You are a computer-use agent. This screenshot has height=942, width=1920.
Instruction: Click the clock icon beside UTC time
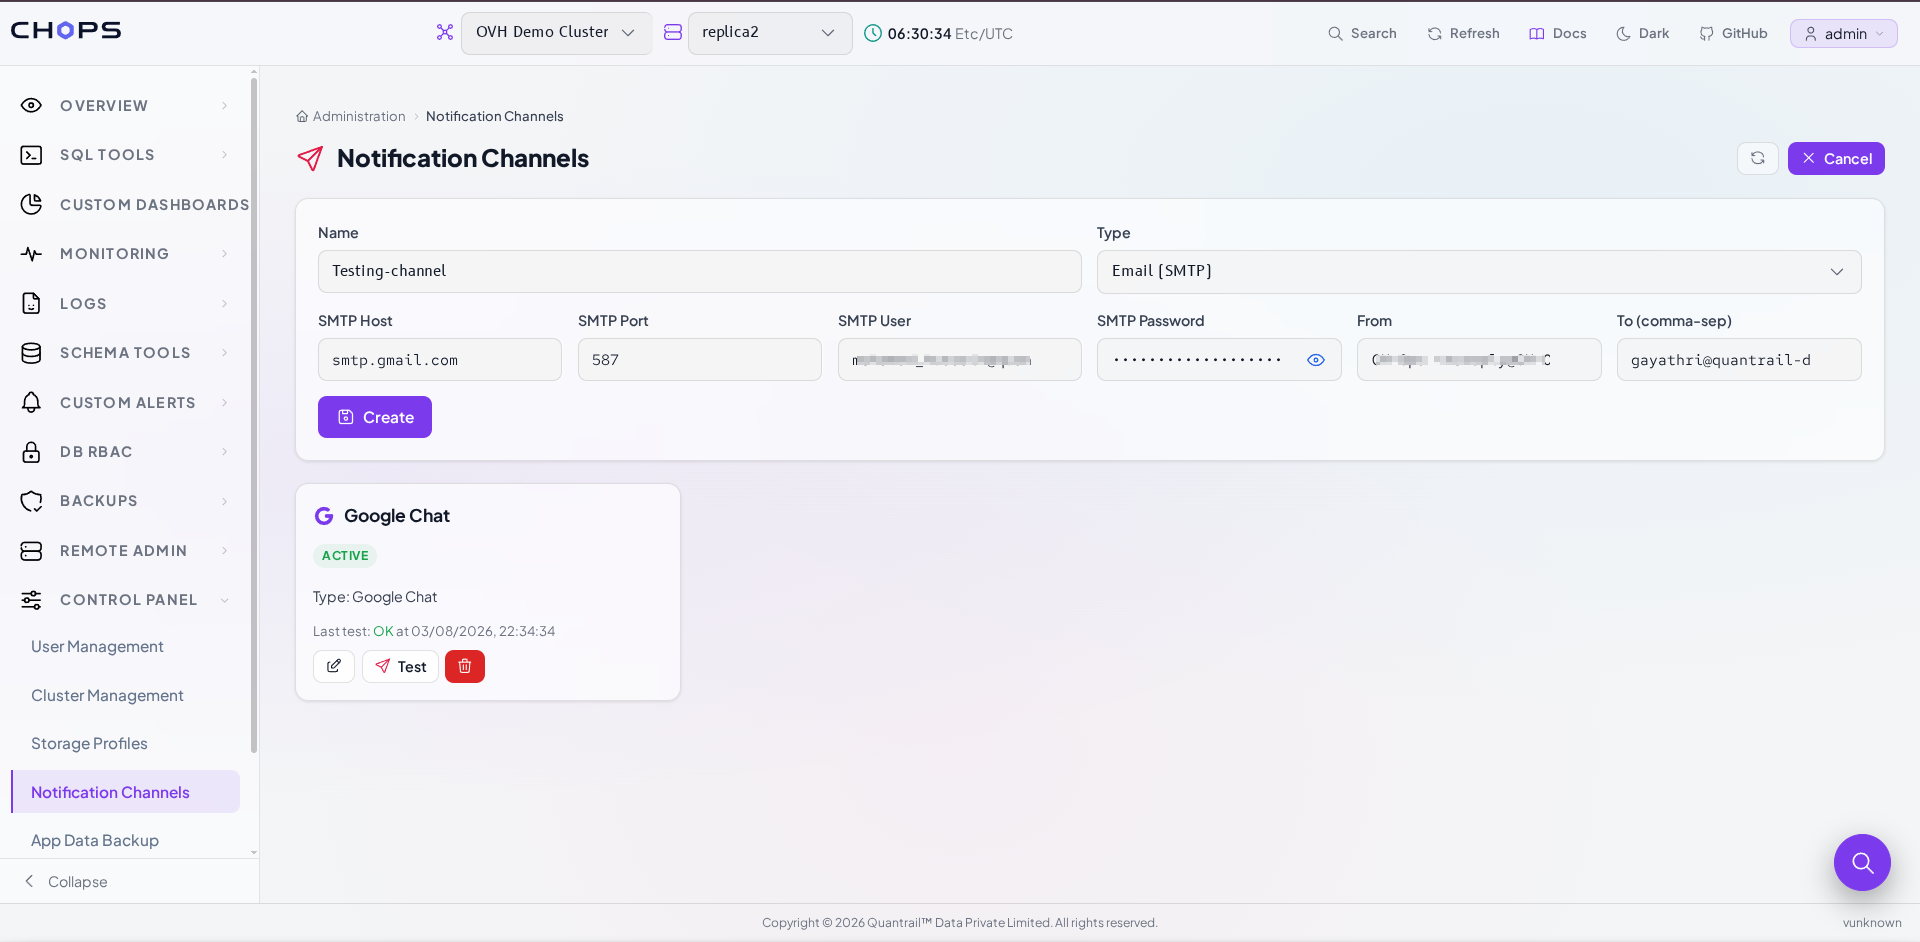pos(873,33)
